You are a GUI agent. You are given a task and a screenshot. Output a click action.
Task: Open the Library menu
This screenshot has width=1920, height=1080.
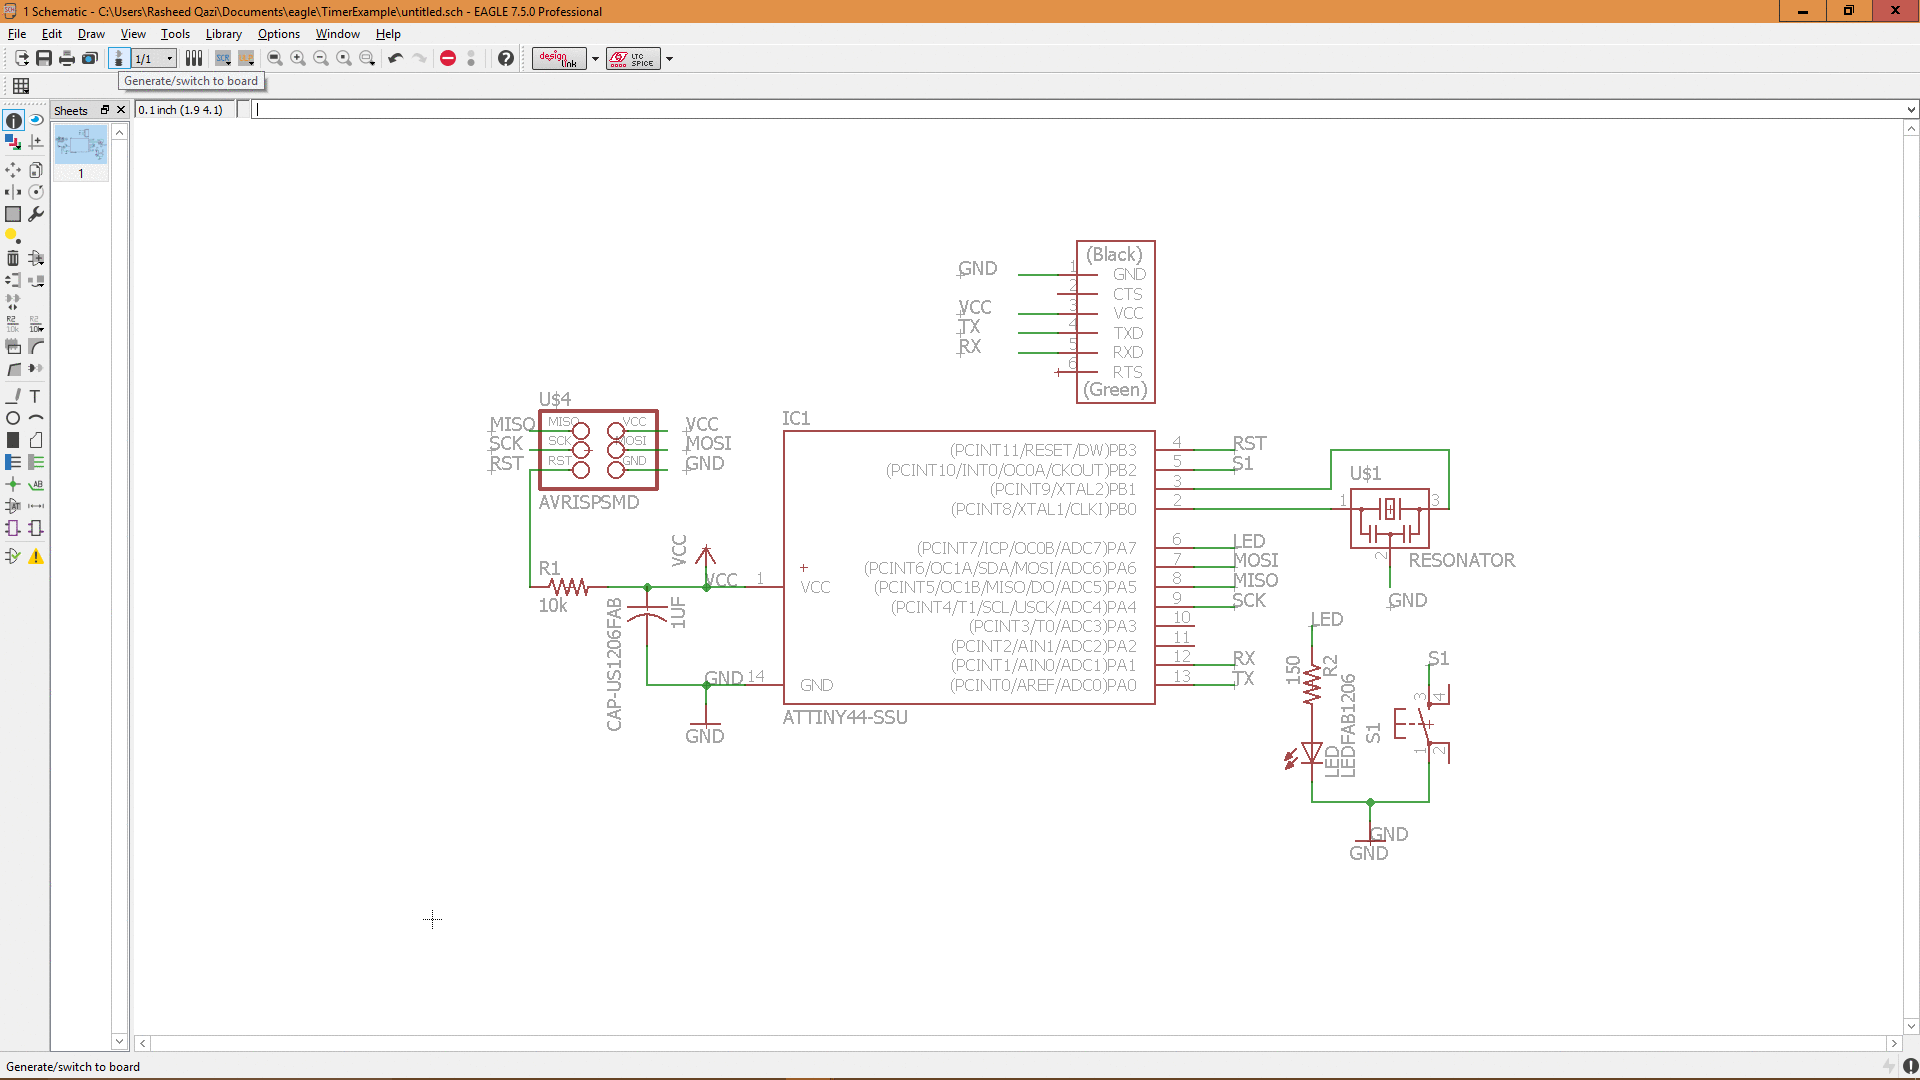tap(223, 34)
